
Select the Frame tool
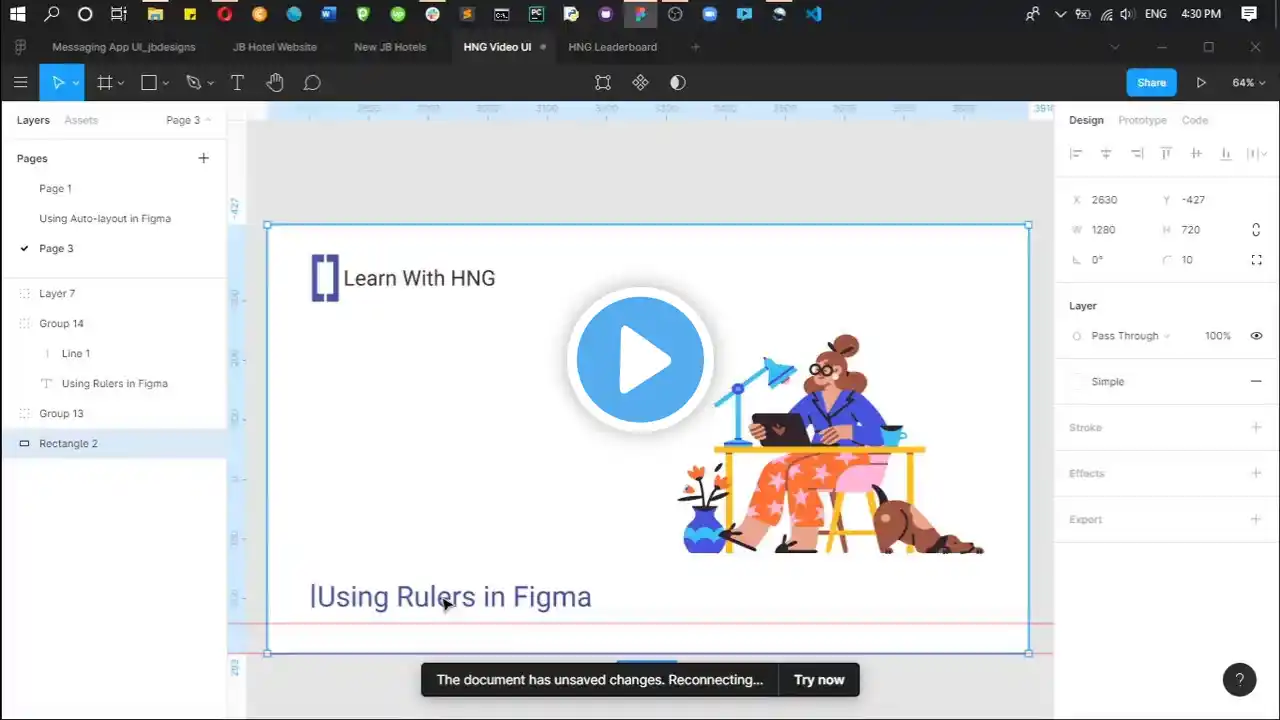pyautogui.click(x=104, y=83)
